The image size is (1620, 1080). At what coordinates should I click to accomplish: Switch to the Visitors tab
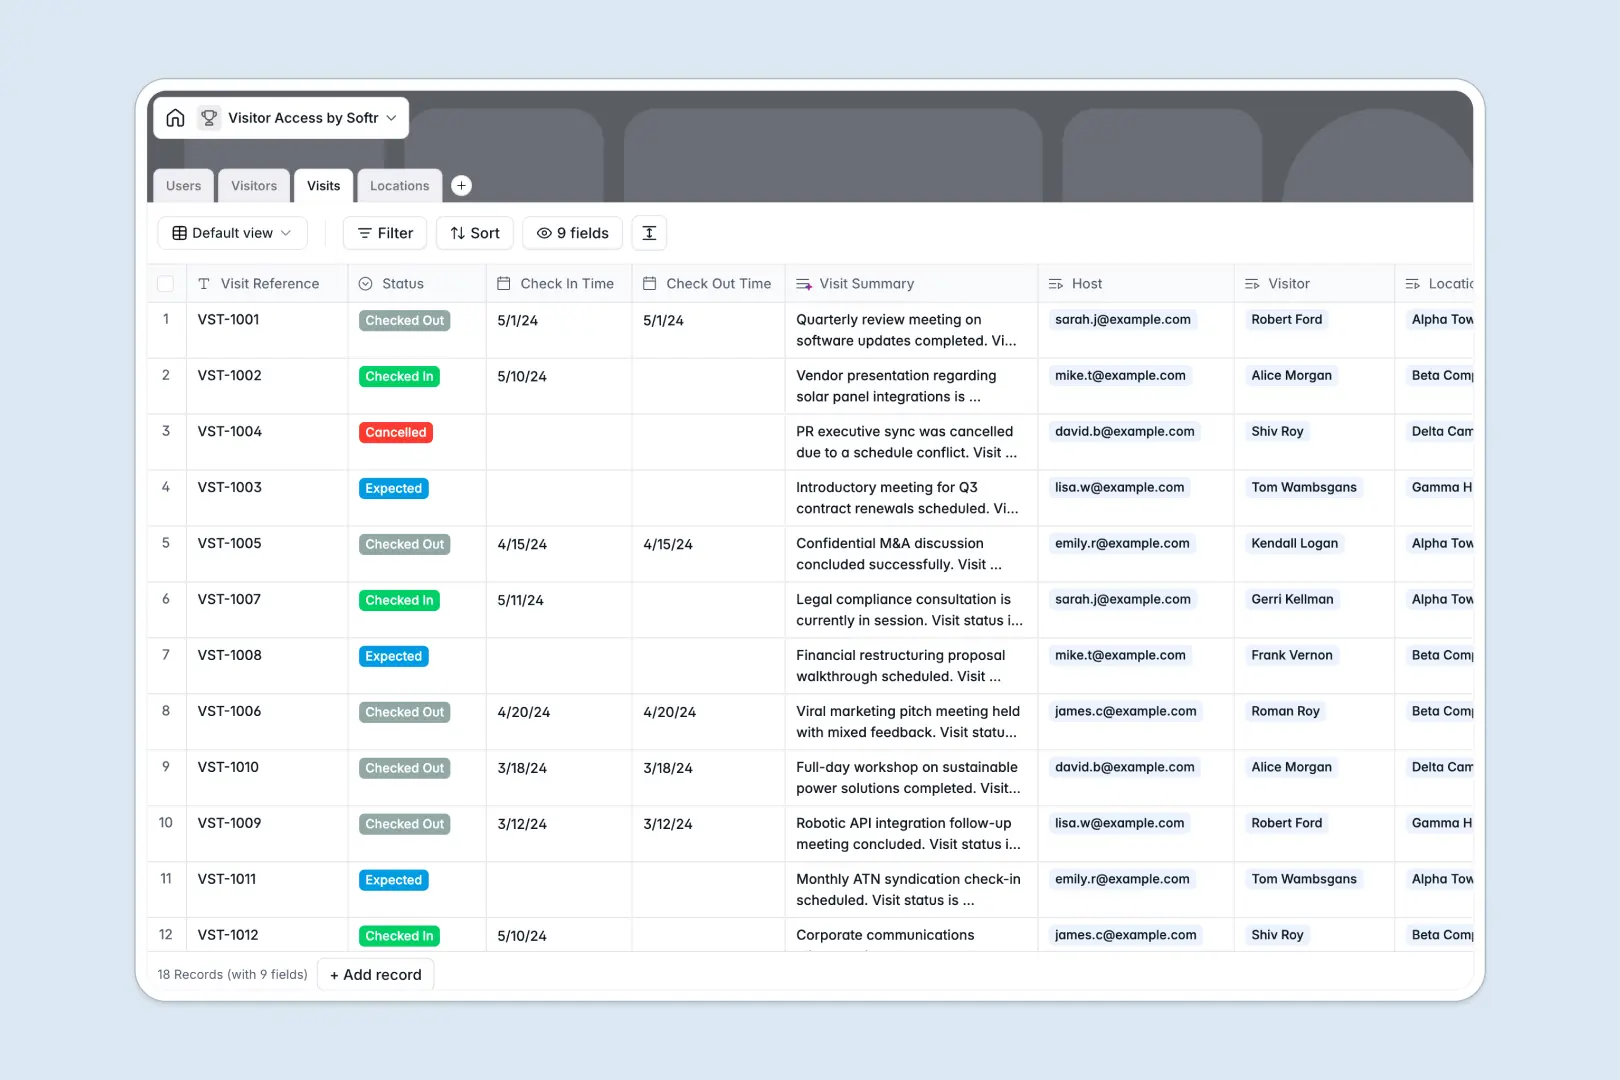pos(253,185)
